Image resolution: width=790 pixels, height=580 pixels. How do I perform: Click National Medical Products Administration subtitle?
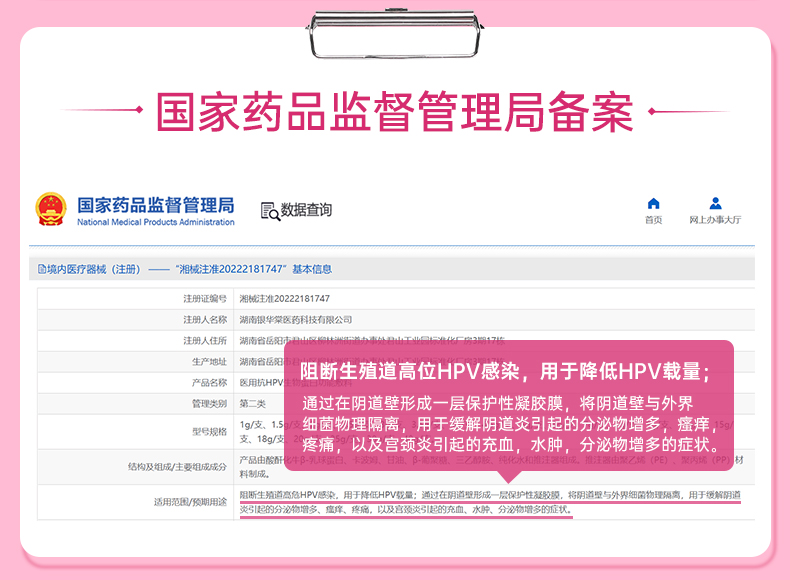point(156,222)
